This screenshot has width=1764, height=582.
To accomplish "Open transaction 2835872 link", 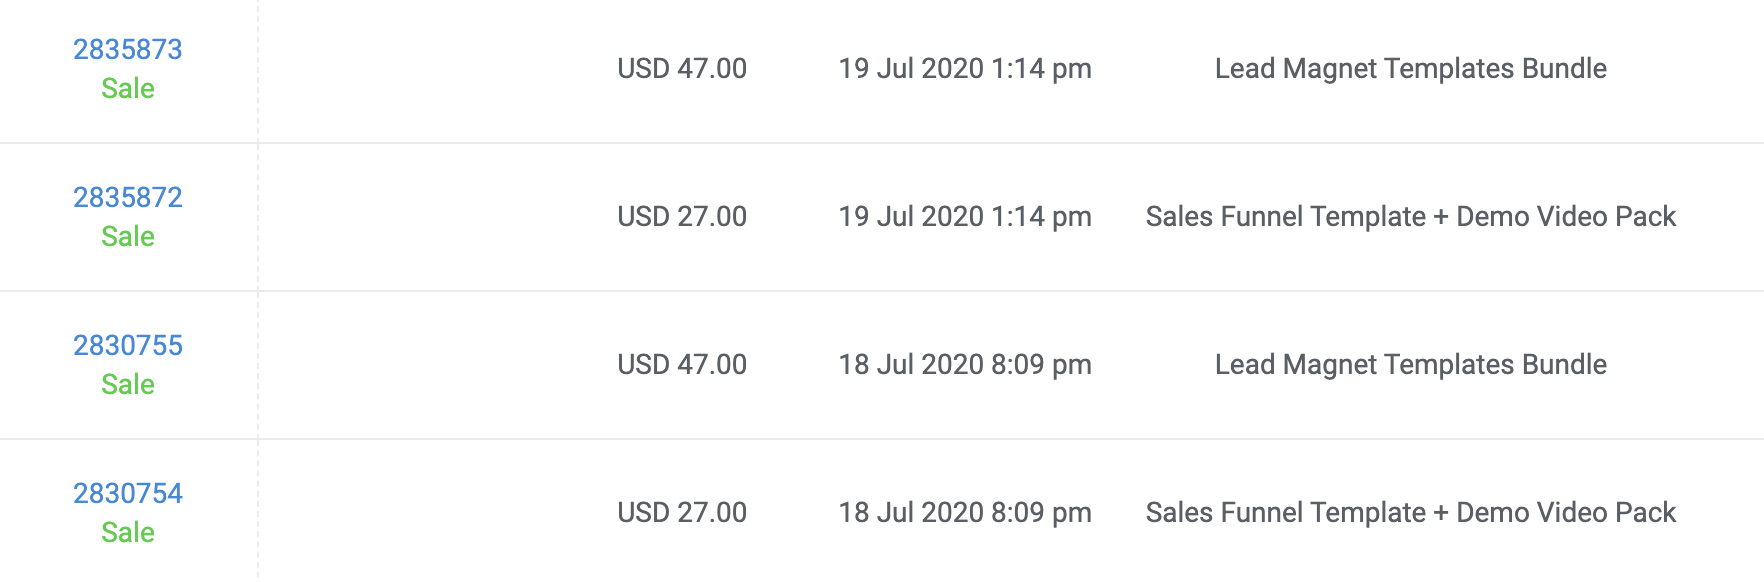I will pyautogui.click(x=128, y=197).
